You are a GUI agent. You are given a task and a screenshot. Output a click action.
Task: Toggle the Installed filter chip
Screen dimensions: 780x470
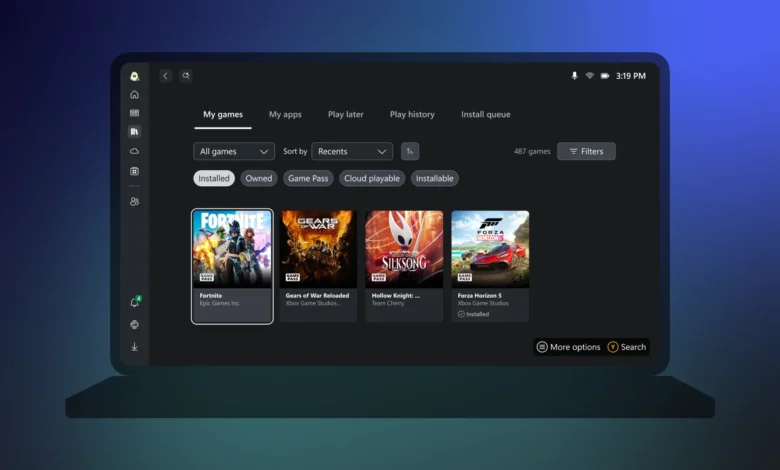[214, 178]
